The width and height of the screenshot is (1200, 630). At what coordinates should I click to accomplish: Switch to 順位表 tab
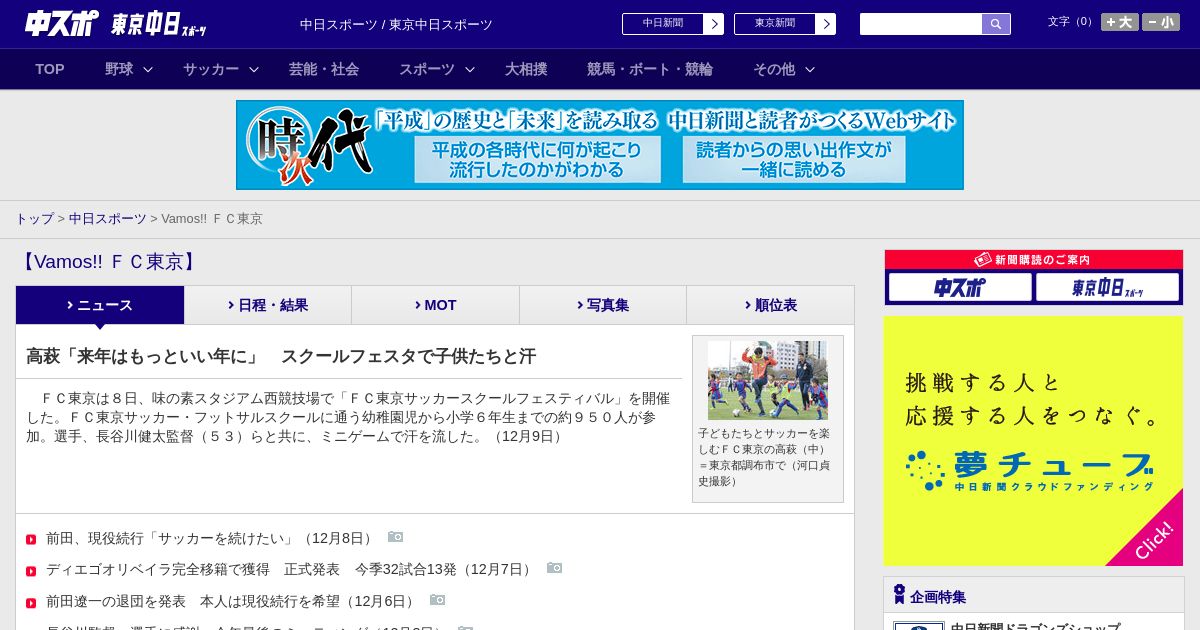tap(771, 305)
